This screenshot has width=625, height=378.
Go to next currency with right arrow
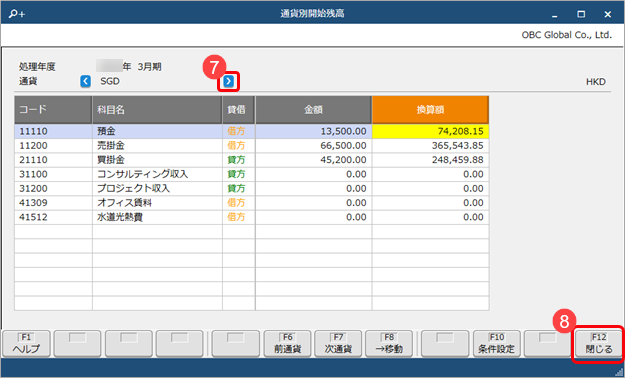pyautogui.click(x=228, y=81)
